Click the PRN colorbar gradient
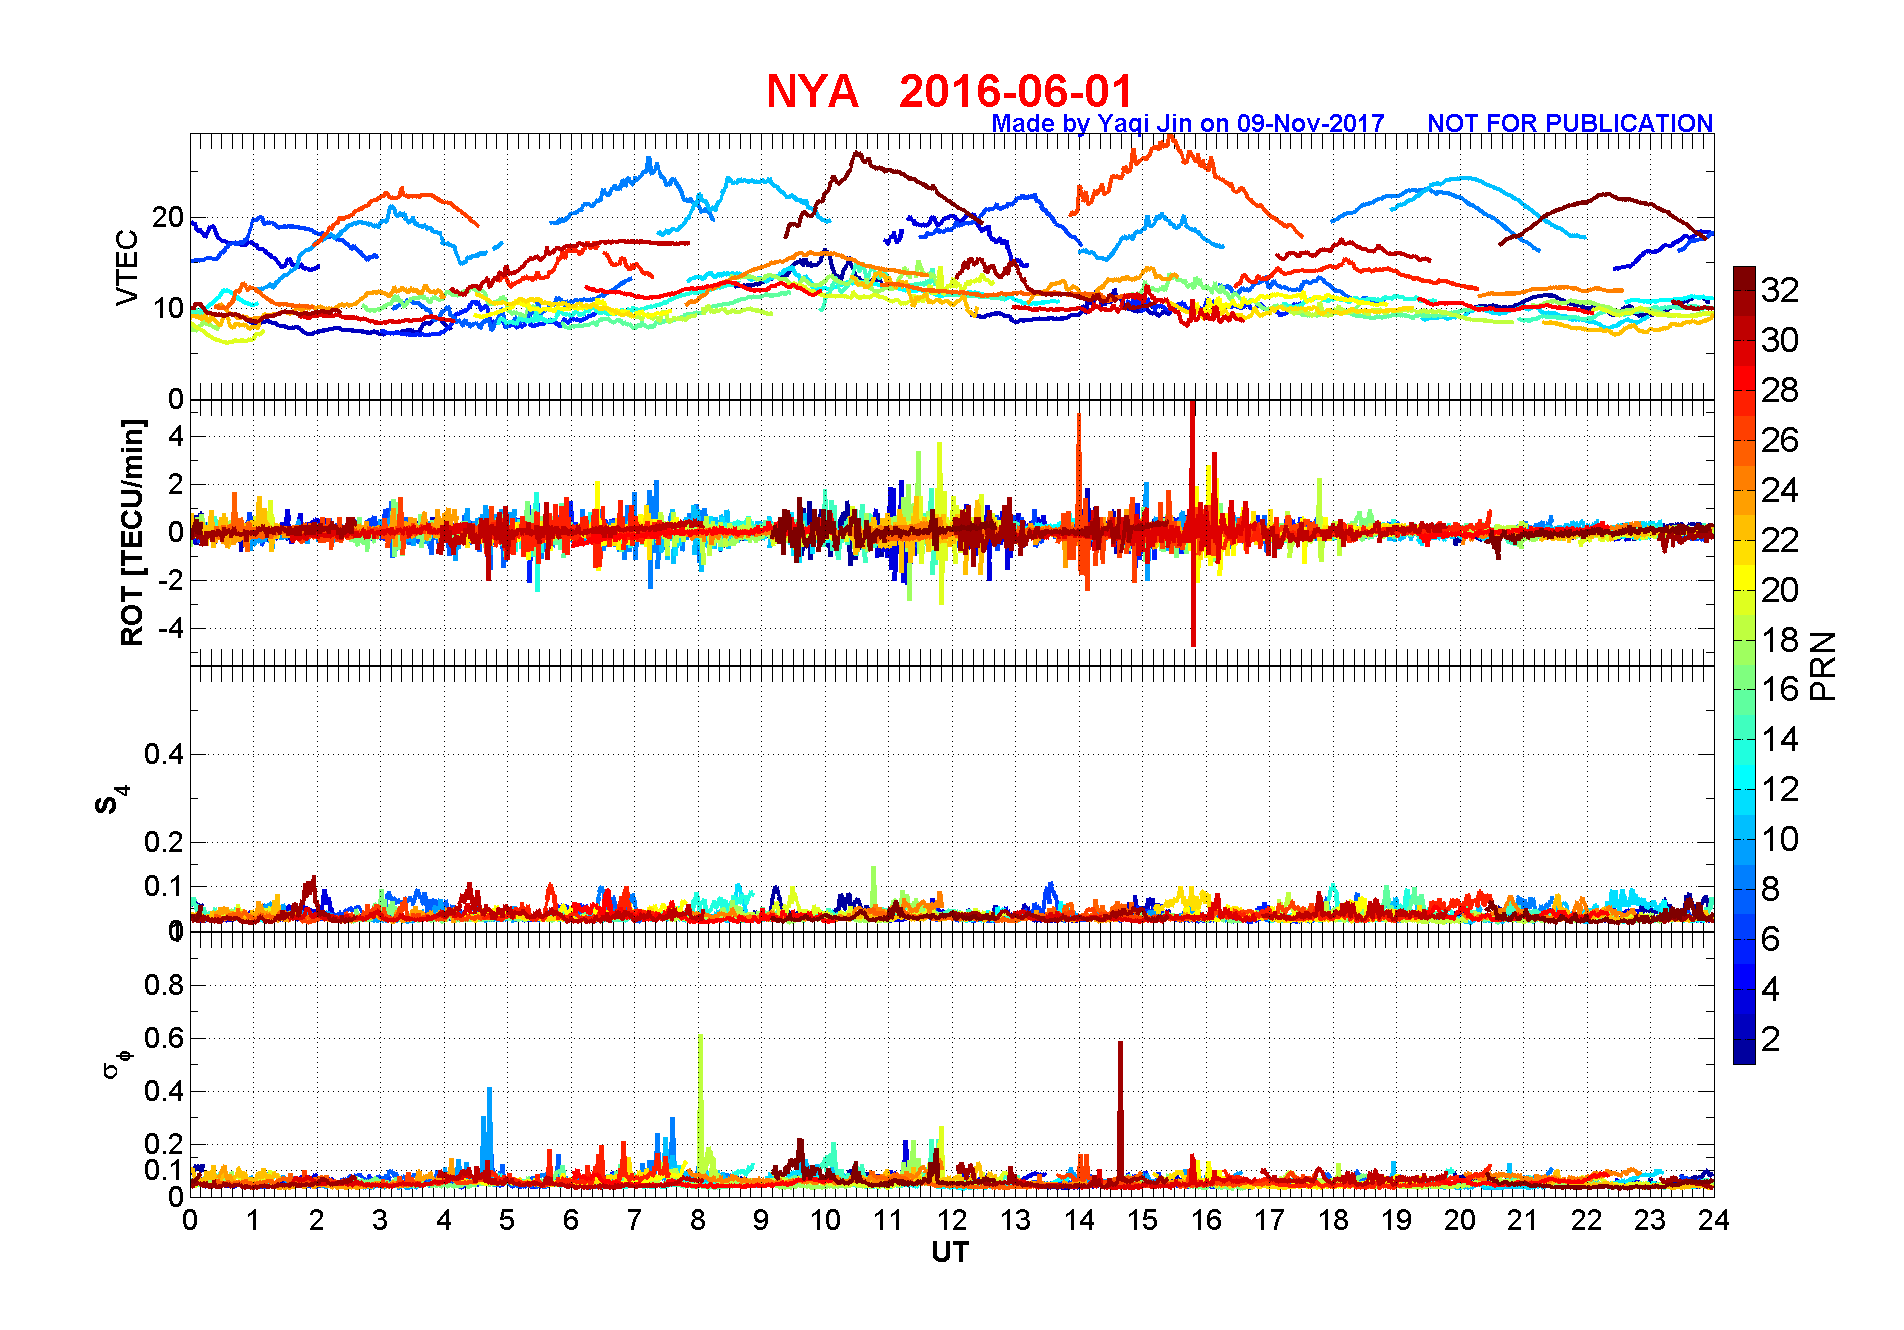The height and width of the screenshot is (1330, 1904). pos(1744,665)
